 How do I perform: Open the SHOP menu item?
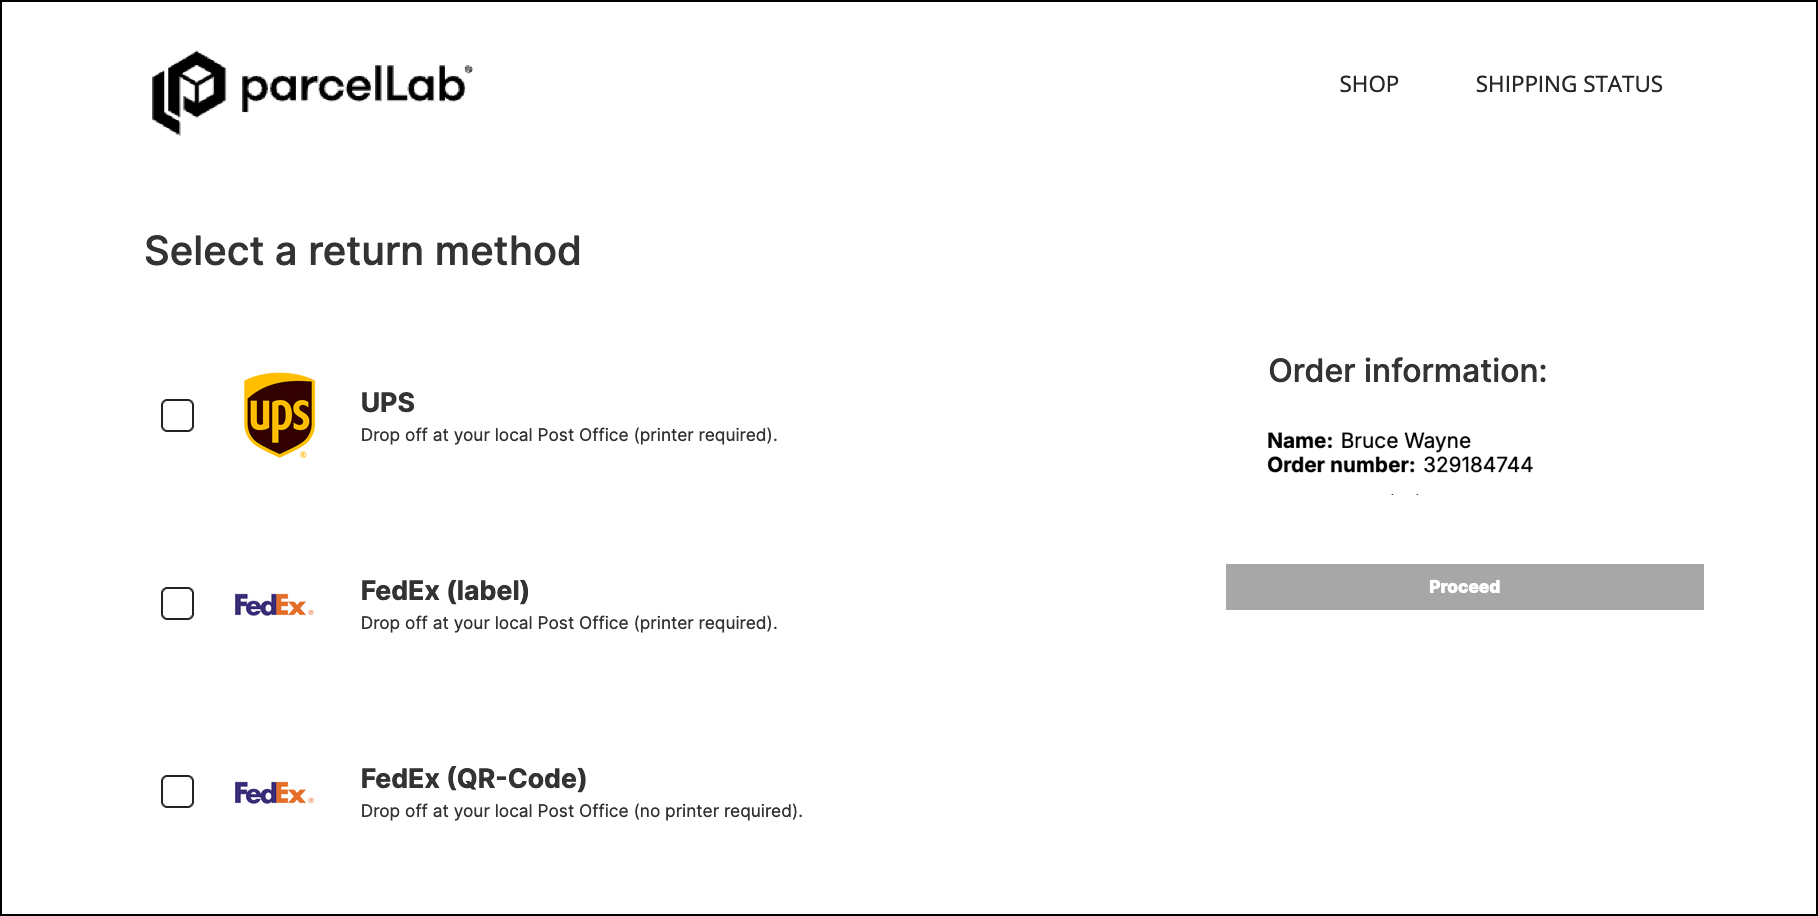tap(1368, 84)
